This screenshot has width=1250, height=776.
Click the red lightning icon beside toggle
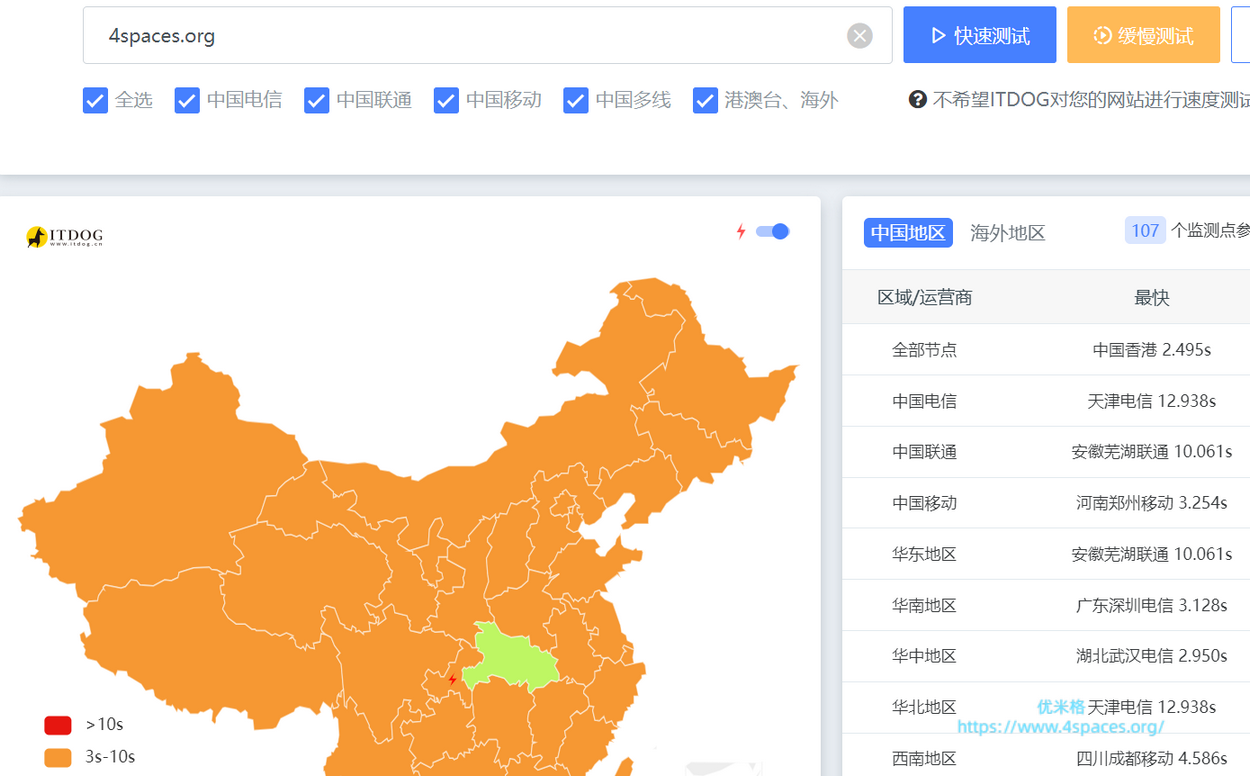[x=741, y=232]
